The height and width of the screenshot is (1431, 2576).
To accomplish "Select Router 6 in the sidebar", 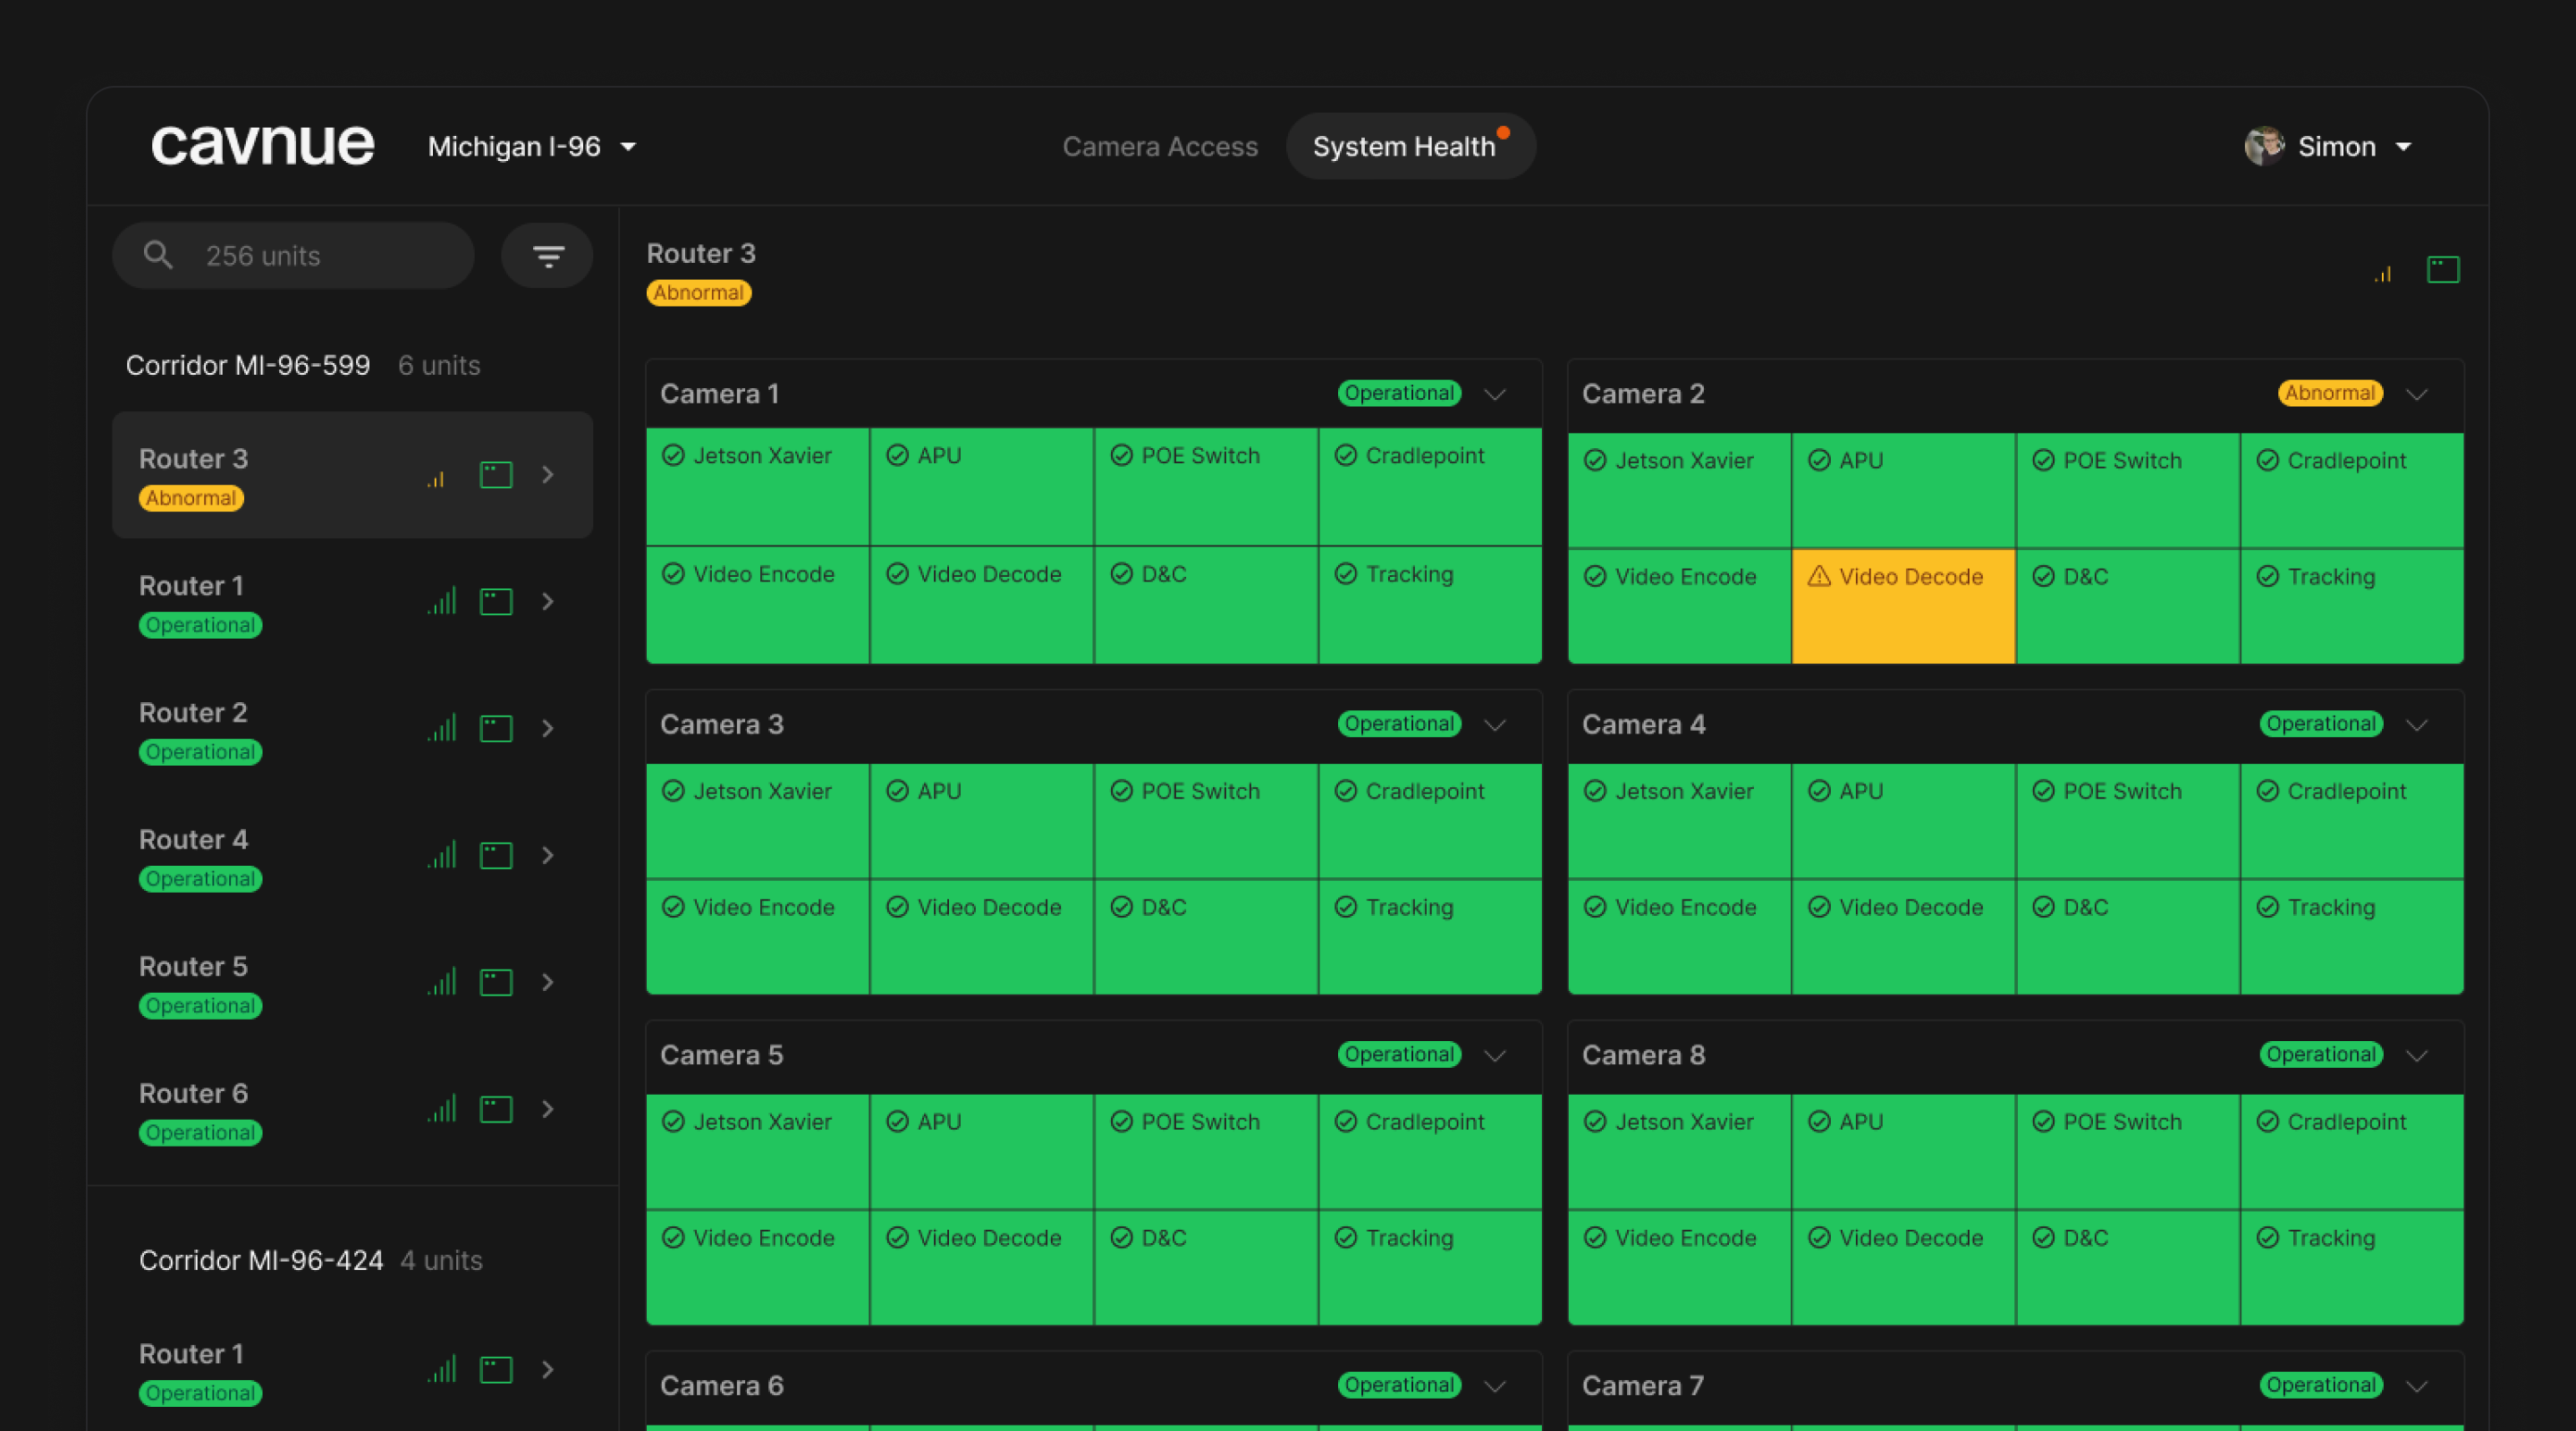I will [x=352, y=1110].
